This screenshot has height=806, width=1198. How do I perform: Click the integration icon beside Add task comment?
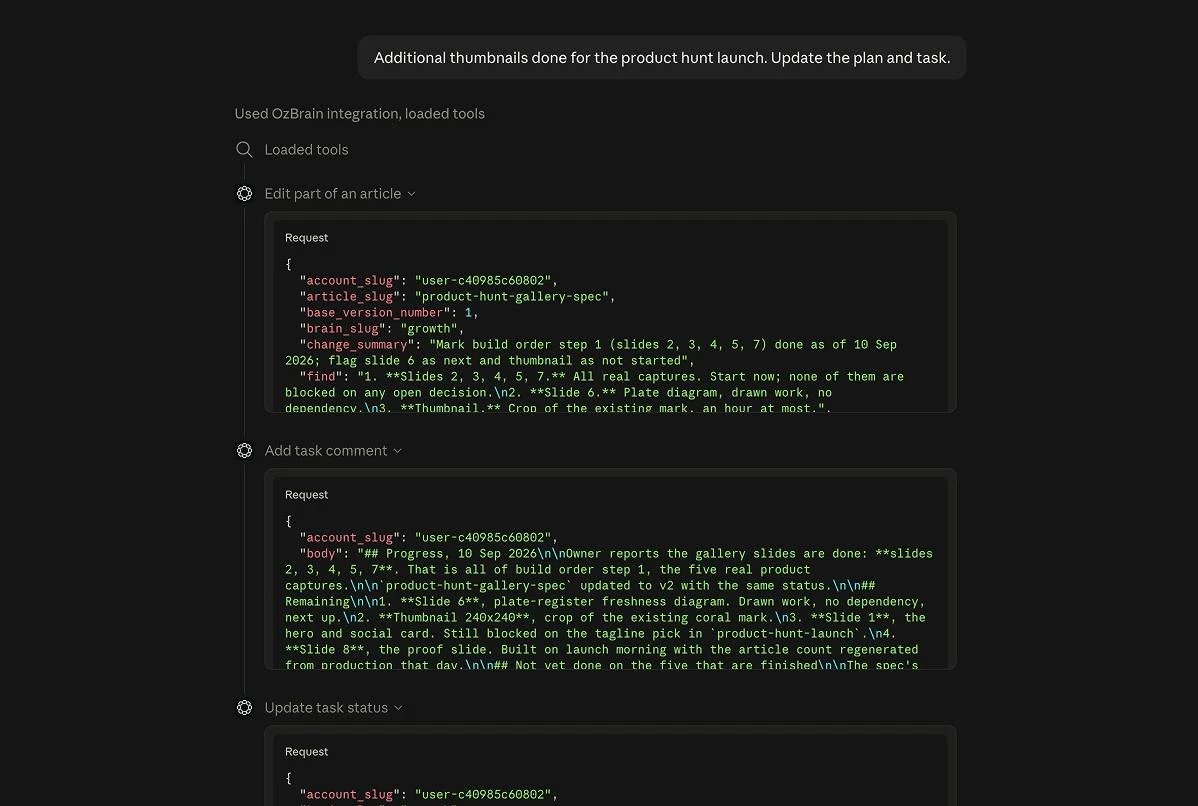[x=244, y=451]
